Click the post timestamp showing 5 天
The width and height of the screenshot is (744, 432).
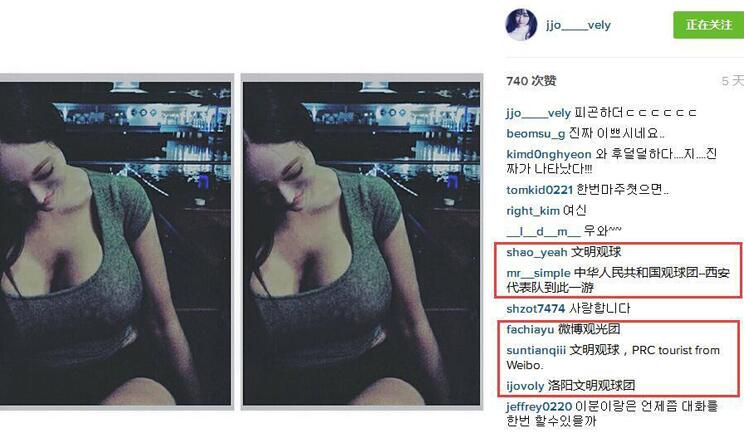733,81
